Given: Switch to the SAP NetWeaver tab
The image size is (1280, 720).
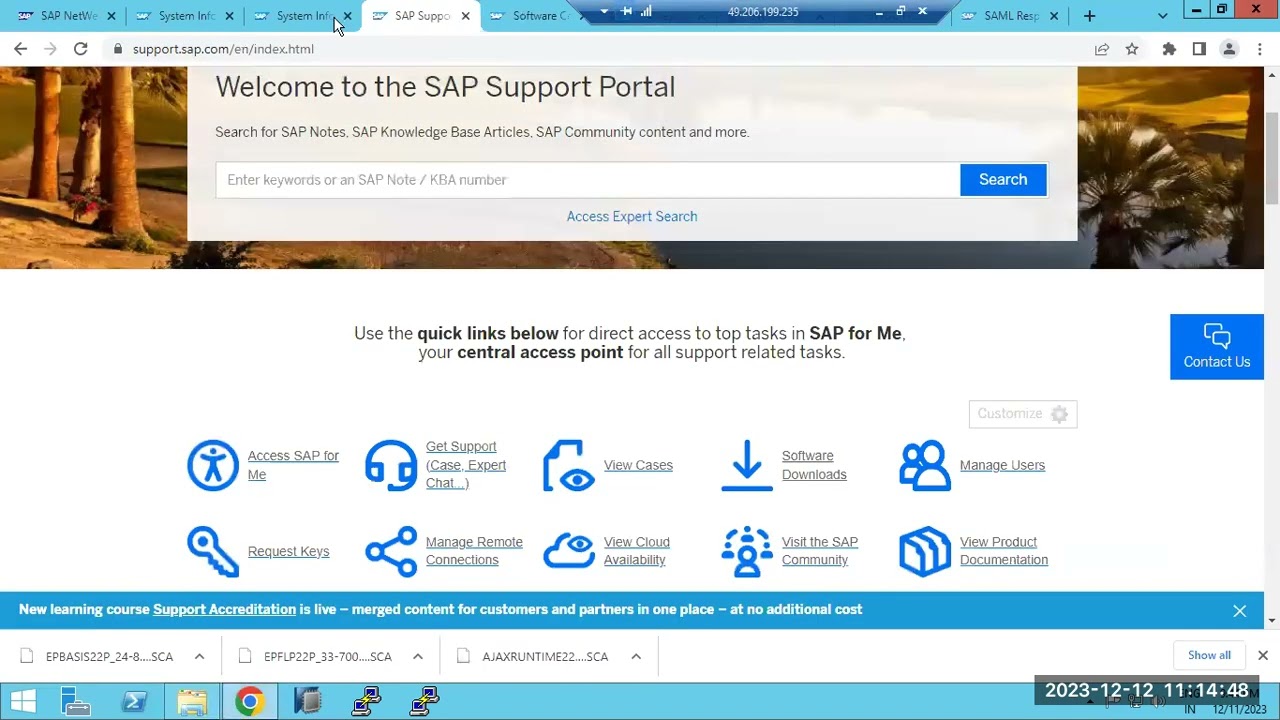Looking at the screenshot, I should click(x=65, y=16).
